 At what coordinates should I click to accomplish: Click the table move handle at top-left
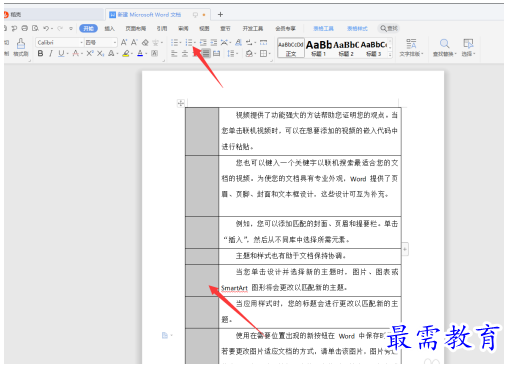(180, 103)
